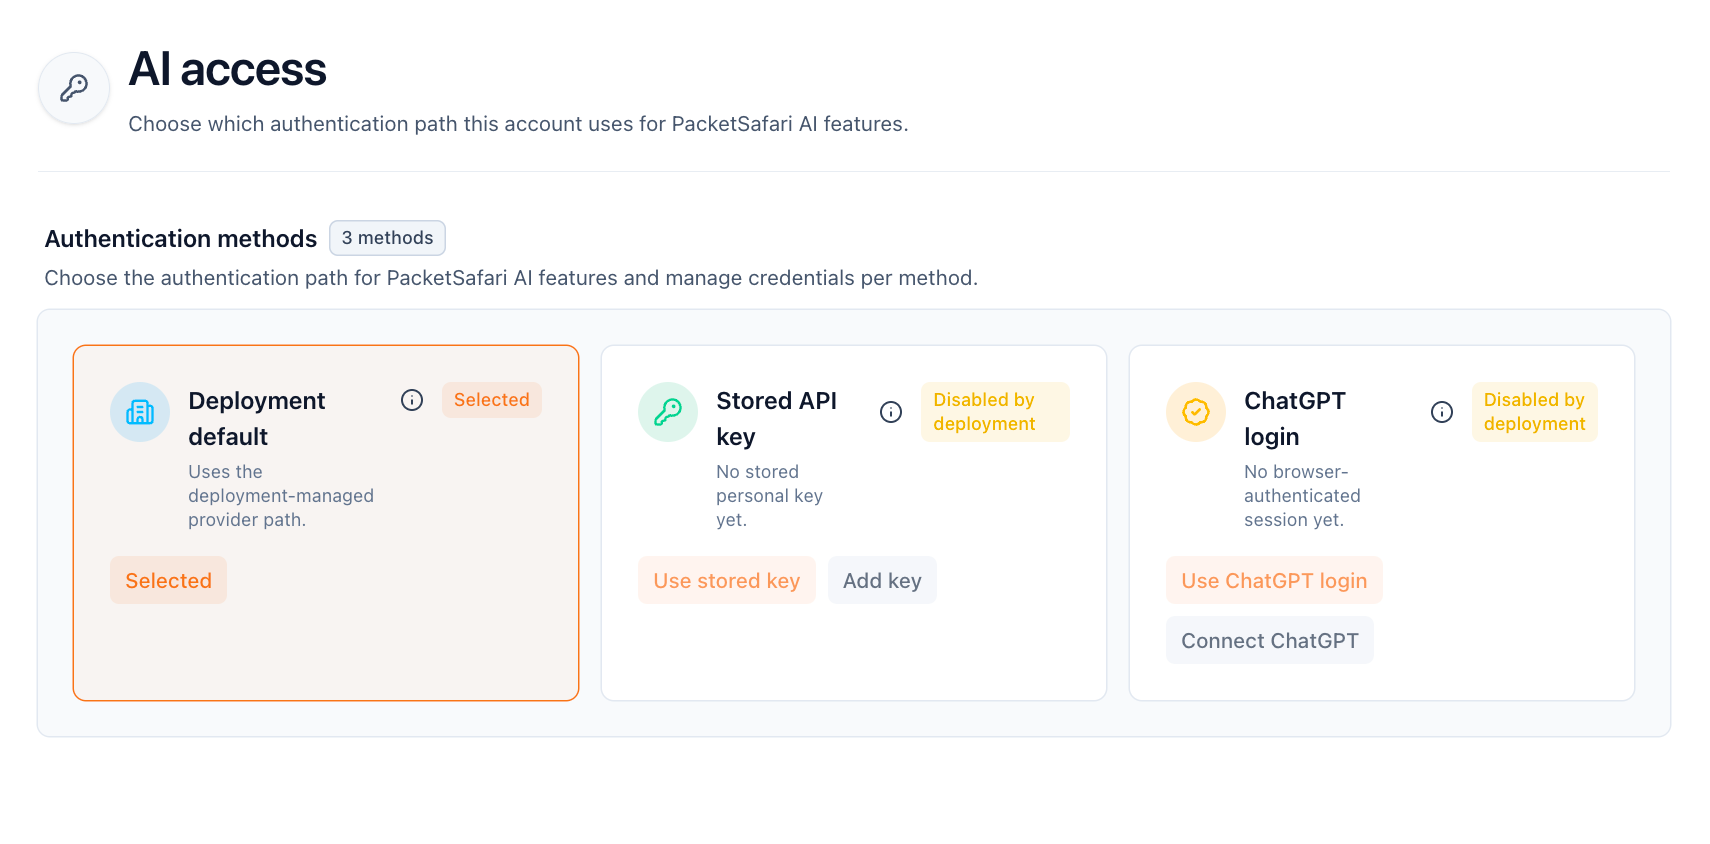Open info icon for ChatGPT login
The image size is (1710, 844).
[1442, 412]
